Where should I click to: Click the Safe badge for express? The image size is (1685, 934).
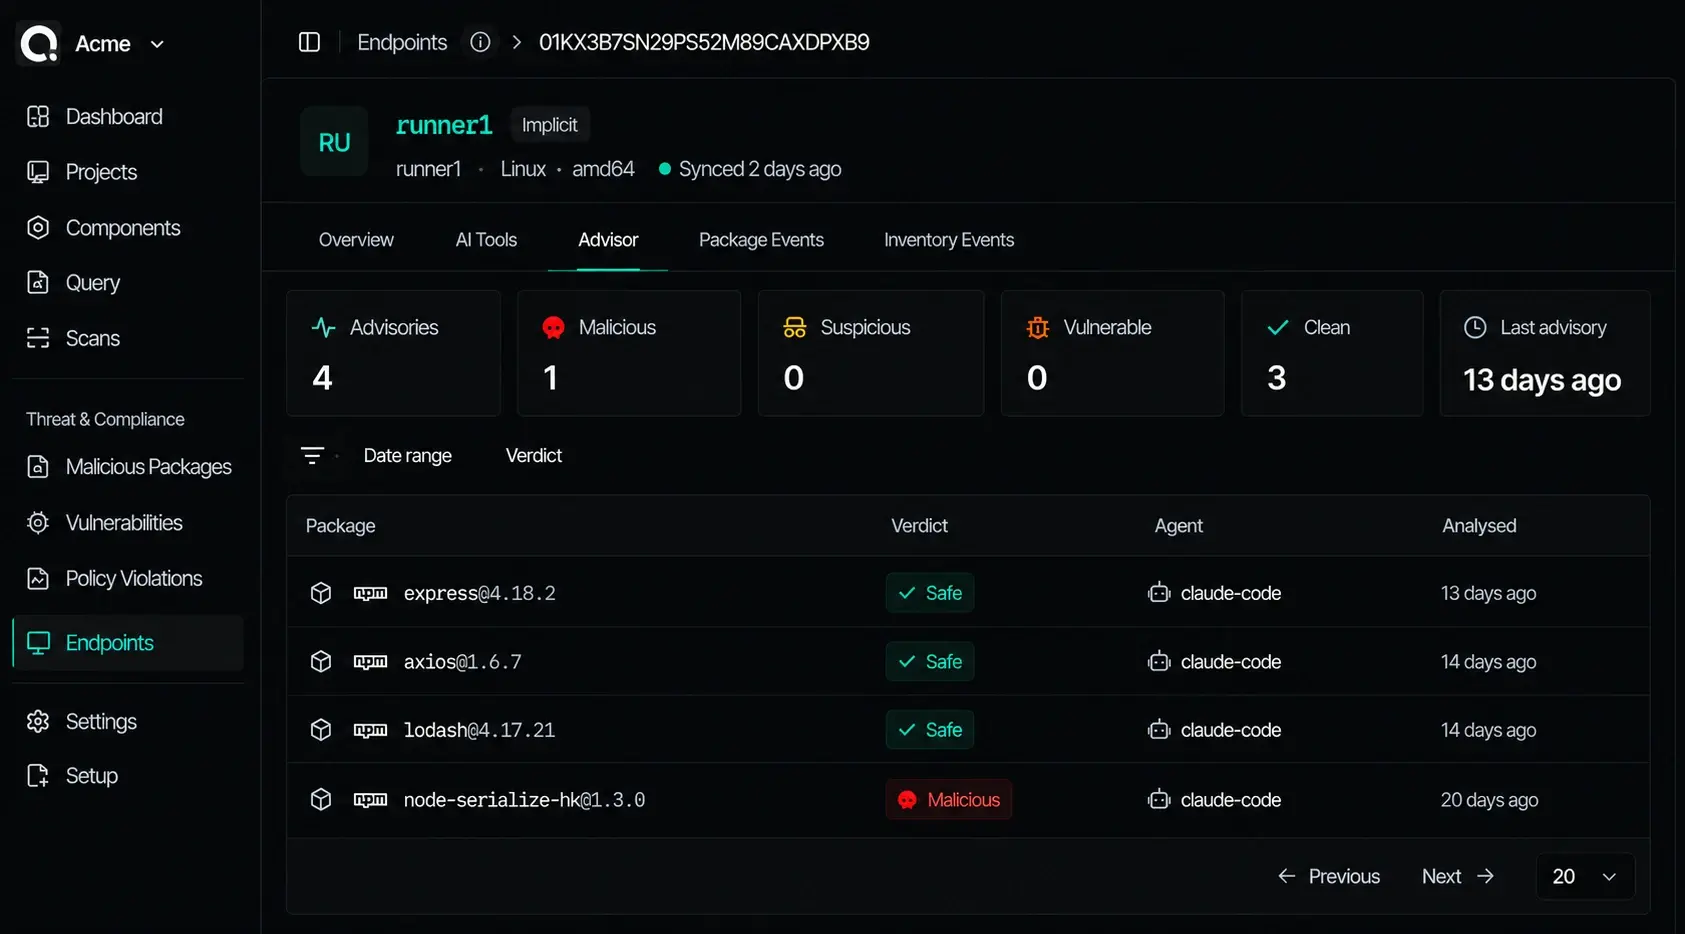pyautogui.click(x=930, y=593)
